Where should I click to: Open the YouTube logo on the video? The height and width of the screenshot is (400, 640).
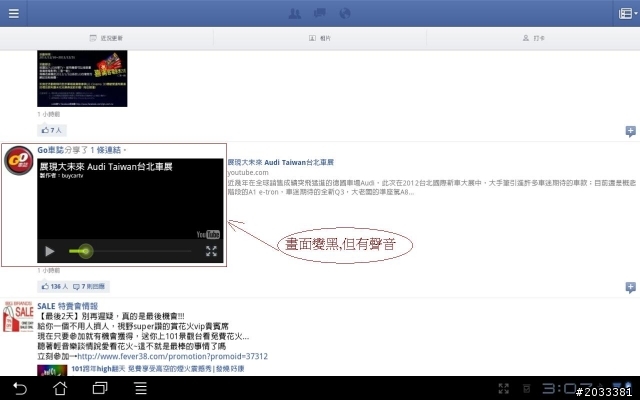[208, 234]
